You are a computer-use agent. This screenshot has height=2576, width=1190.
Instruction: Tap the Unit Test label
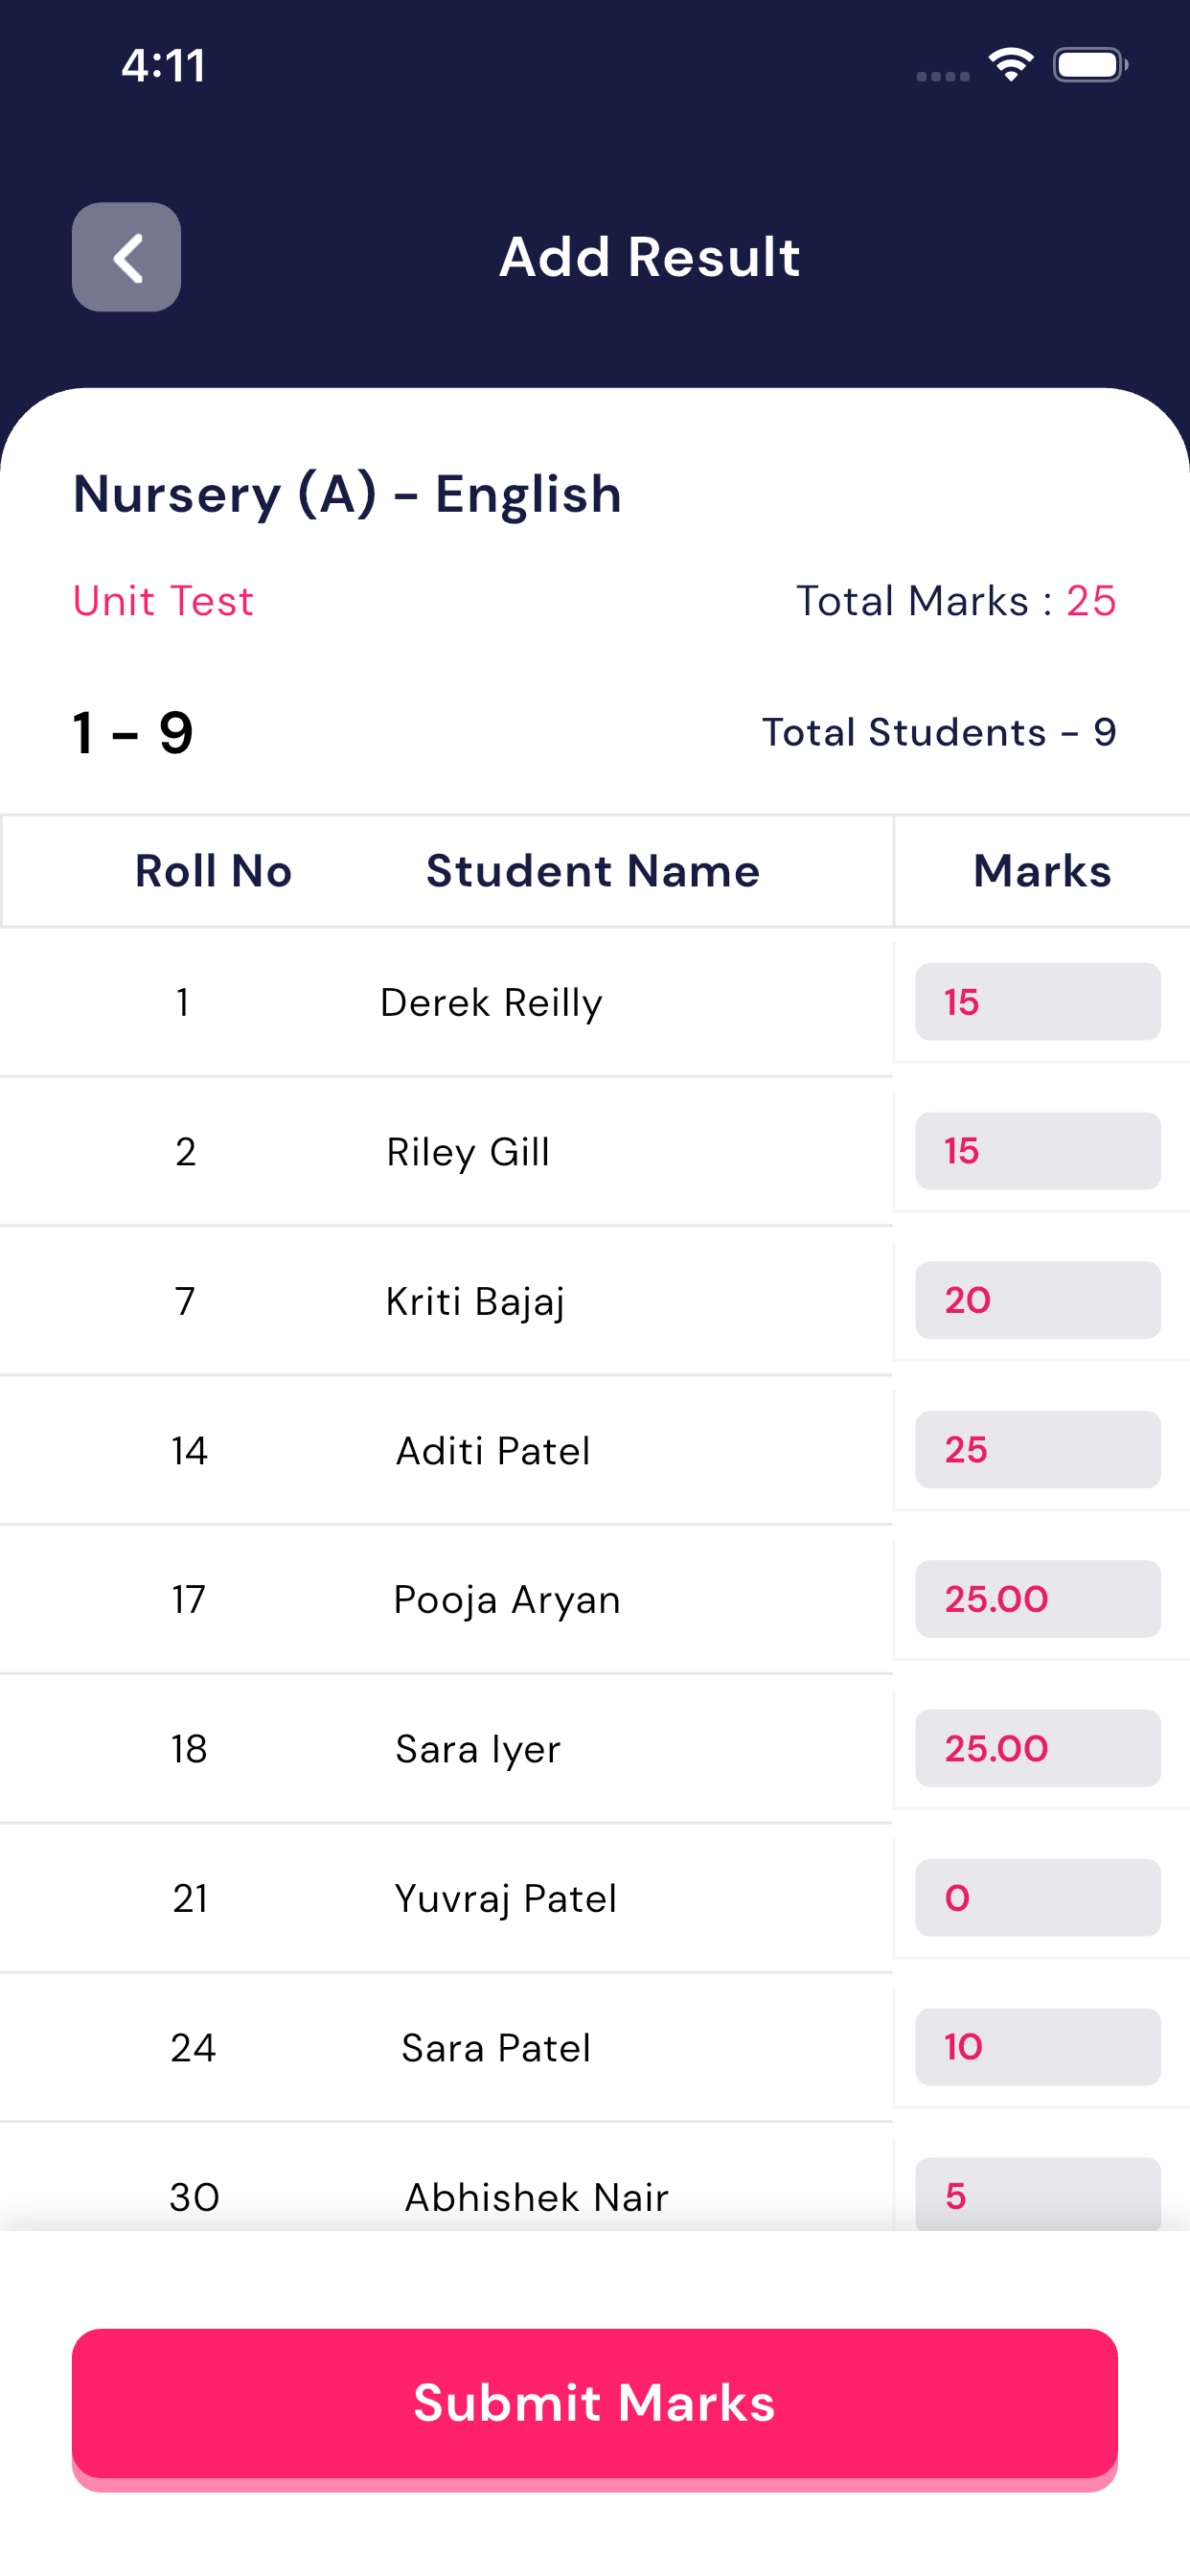(163, 601)
